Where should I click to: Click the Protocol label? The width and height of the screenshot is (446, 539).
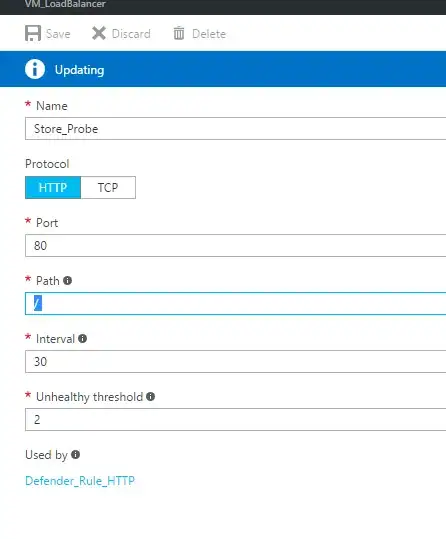click(47, 164)
